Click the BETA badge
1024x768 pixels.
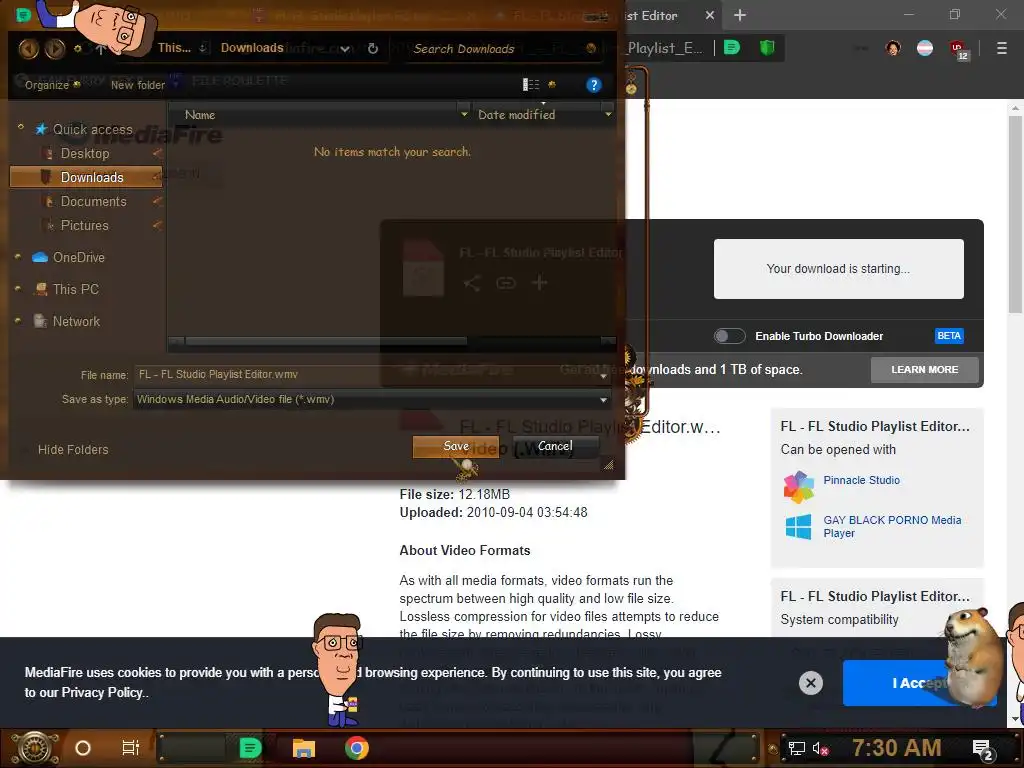pyautogui.click(x=949, y=336)
